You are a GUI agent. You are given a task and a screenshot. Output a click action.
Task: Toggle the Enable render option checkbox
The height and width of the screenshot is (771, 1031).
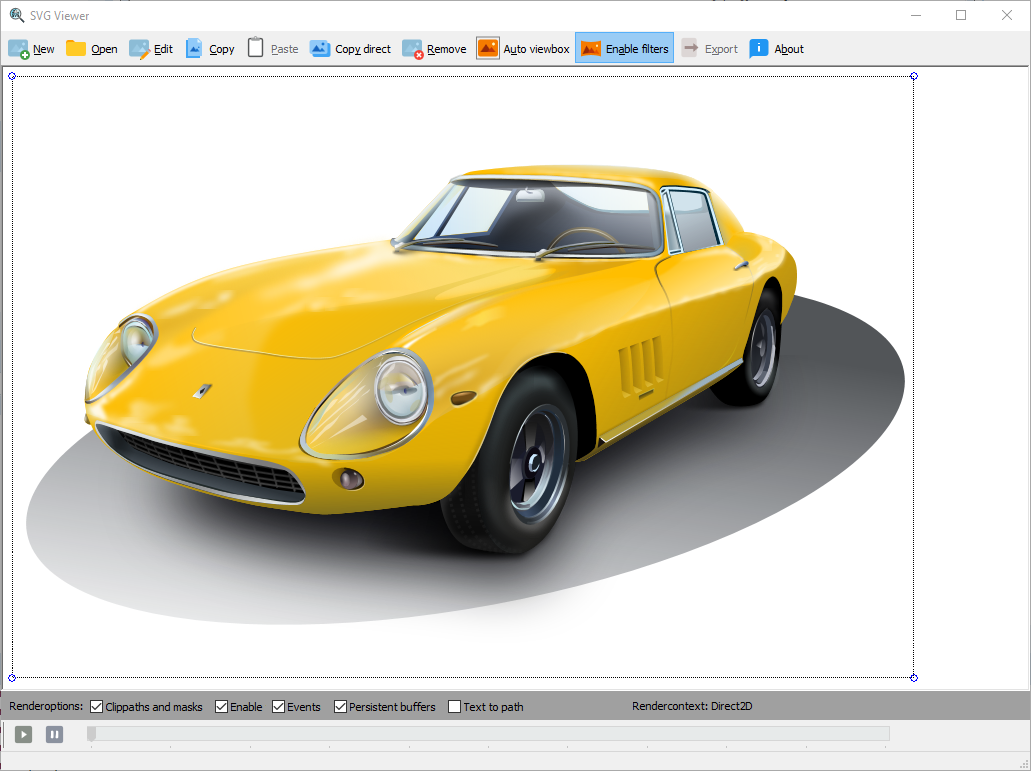[222, 707]
